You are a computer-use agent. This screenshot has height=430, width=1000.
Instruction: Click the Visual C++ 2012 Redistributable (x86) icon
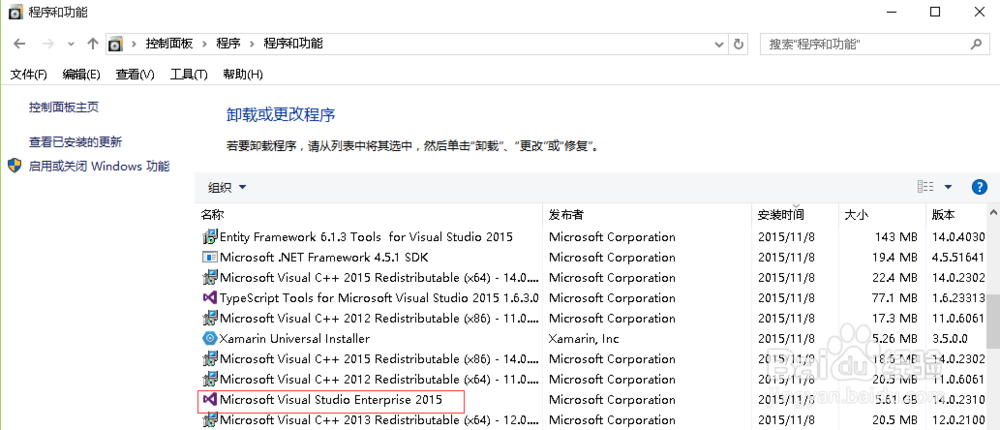[210, 318]
